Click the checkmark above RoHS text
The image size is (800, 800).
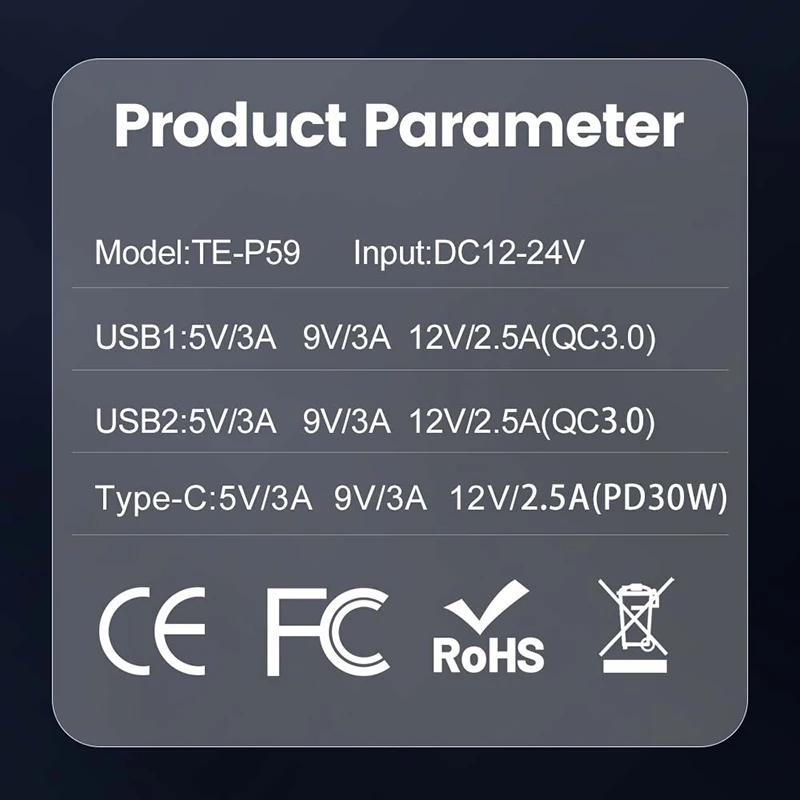487,606
